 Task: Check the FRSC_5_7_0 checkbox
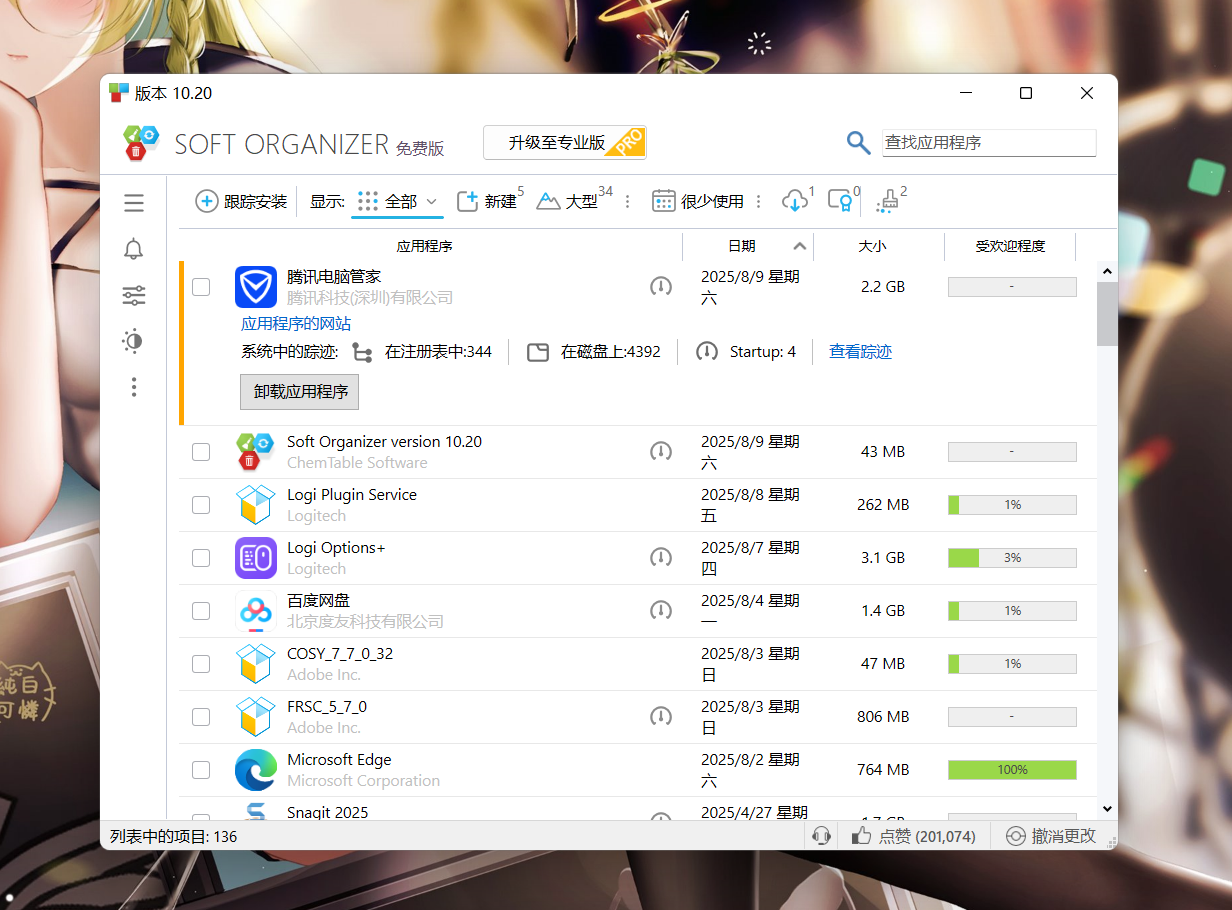pos(201,717)
